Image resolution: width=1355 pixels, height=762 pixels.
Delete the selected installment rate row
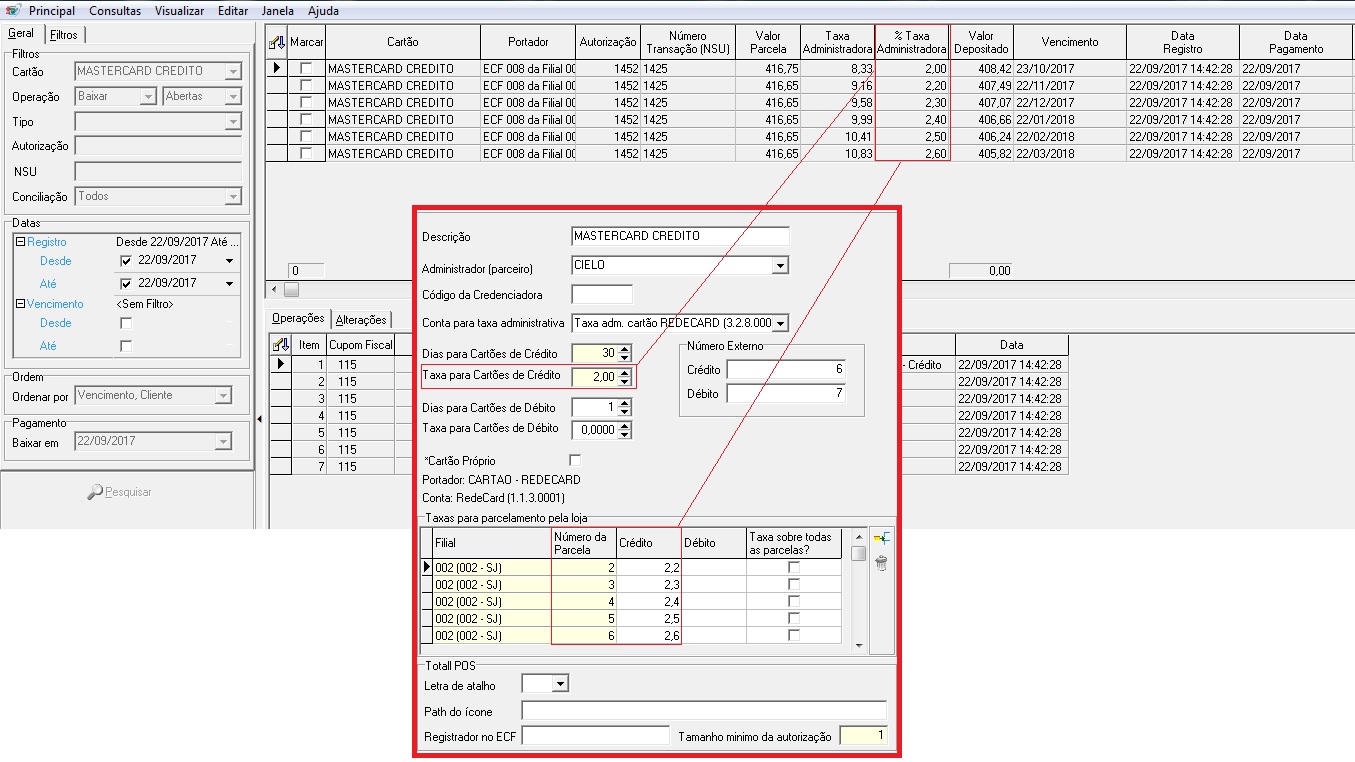(x=881, y=563)
